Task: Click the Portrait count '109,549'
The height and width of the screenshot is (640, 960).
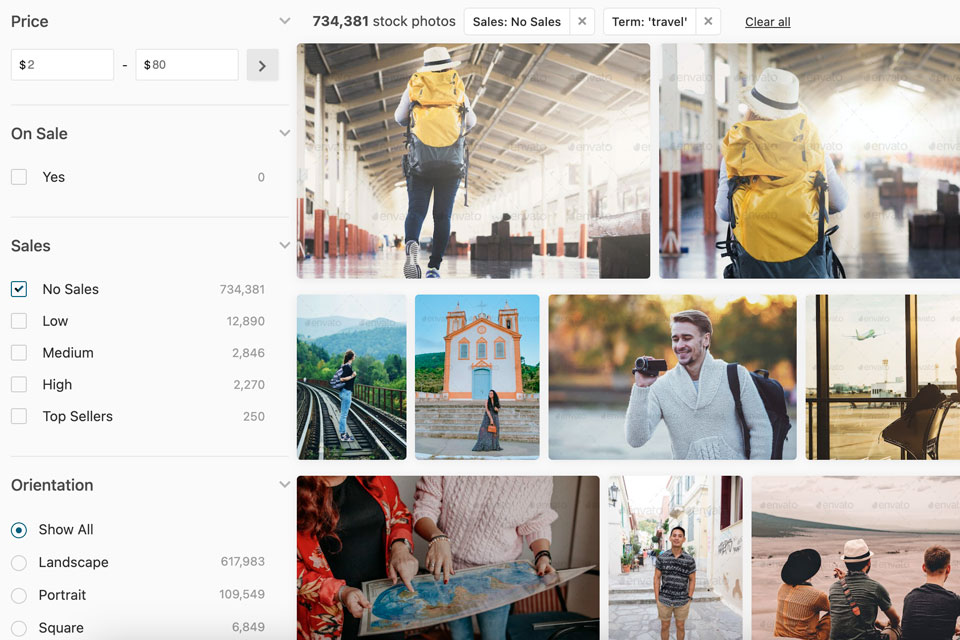Action: [242, 594]
